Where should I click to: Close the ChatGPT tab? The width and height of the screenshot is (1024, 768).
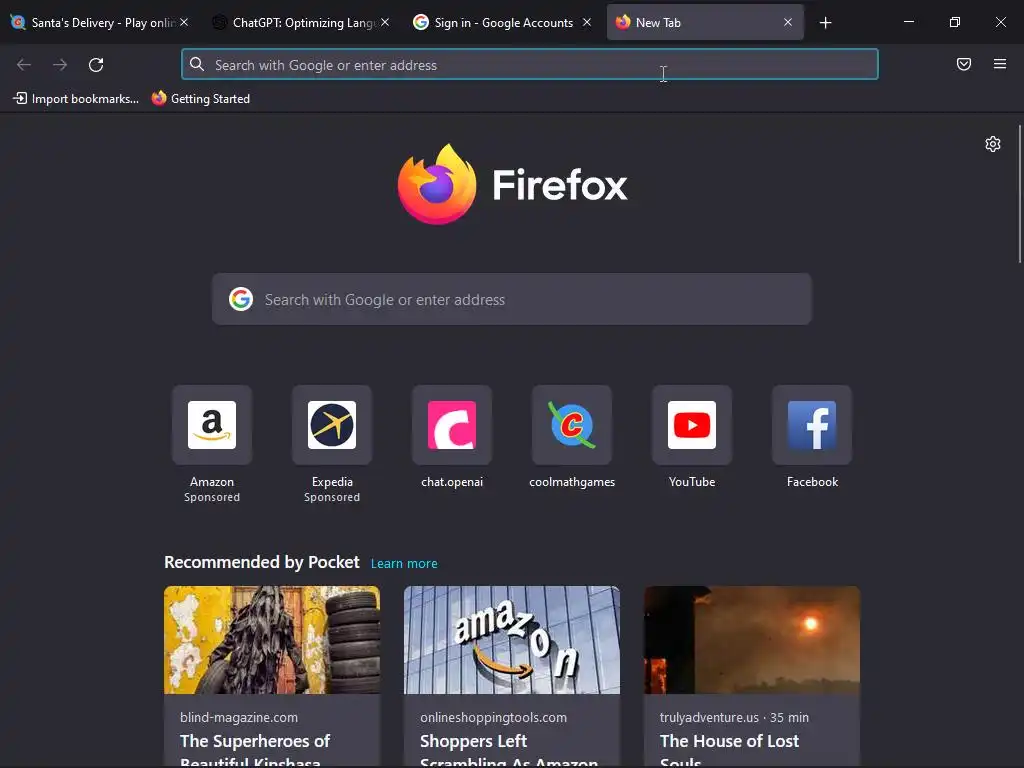[385, 22]
